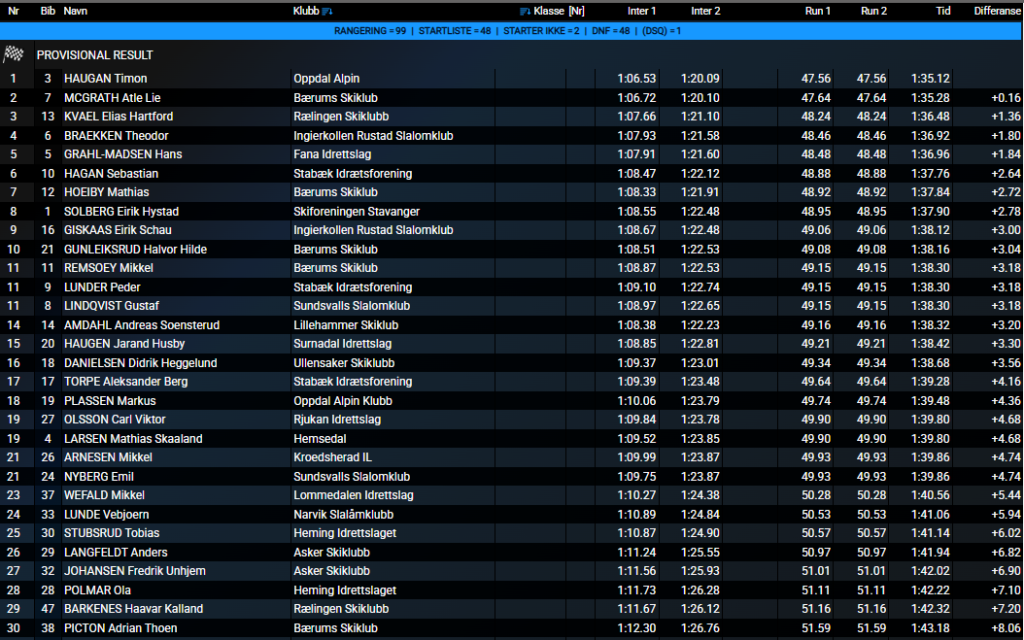Select the Oppdal Alpin club in row one

[x=326, y=78]
